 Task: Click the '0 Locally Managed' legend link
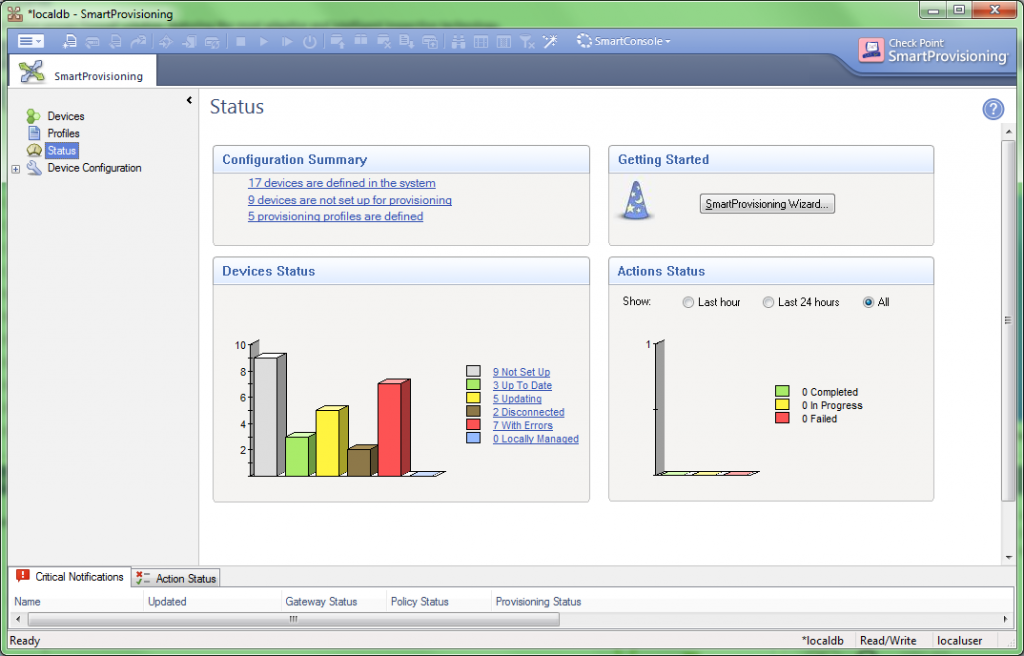(x=536, y=439)
